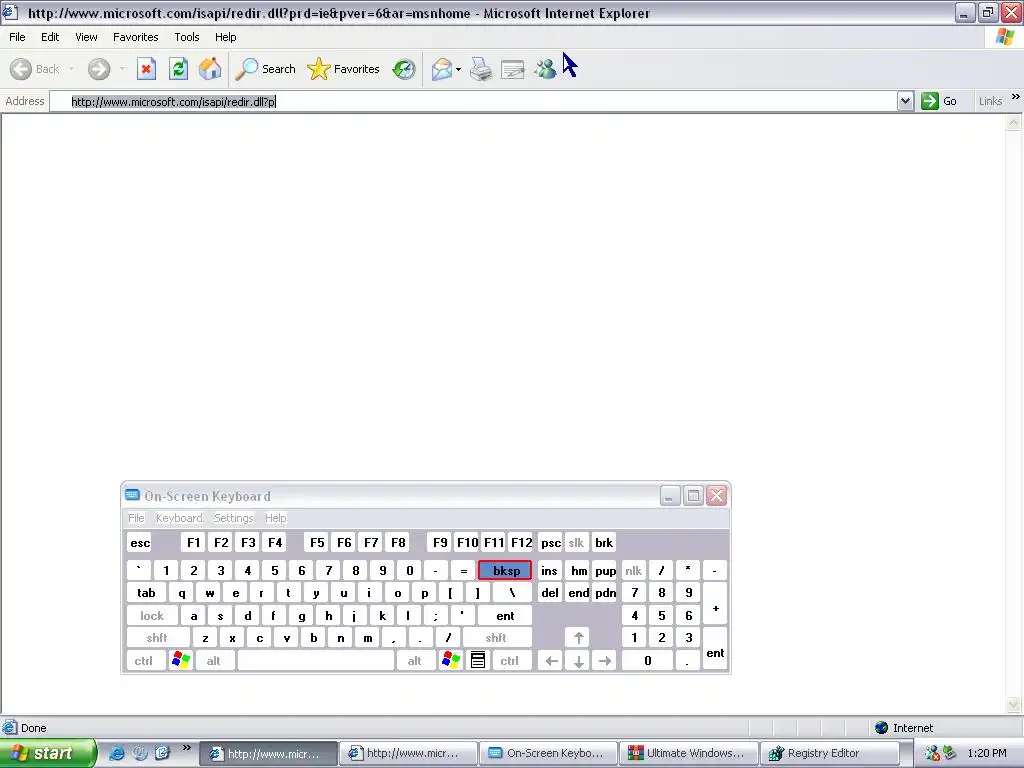This screenshot has height=768, width=1024.
Task: Click the del key
Action: [550, 593]
